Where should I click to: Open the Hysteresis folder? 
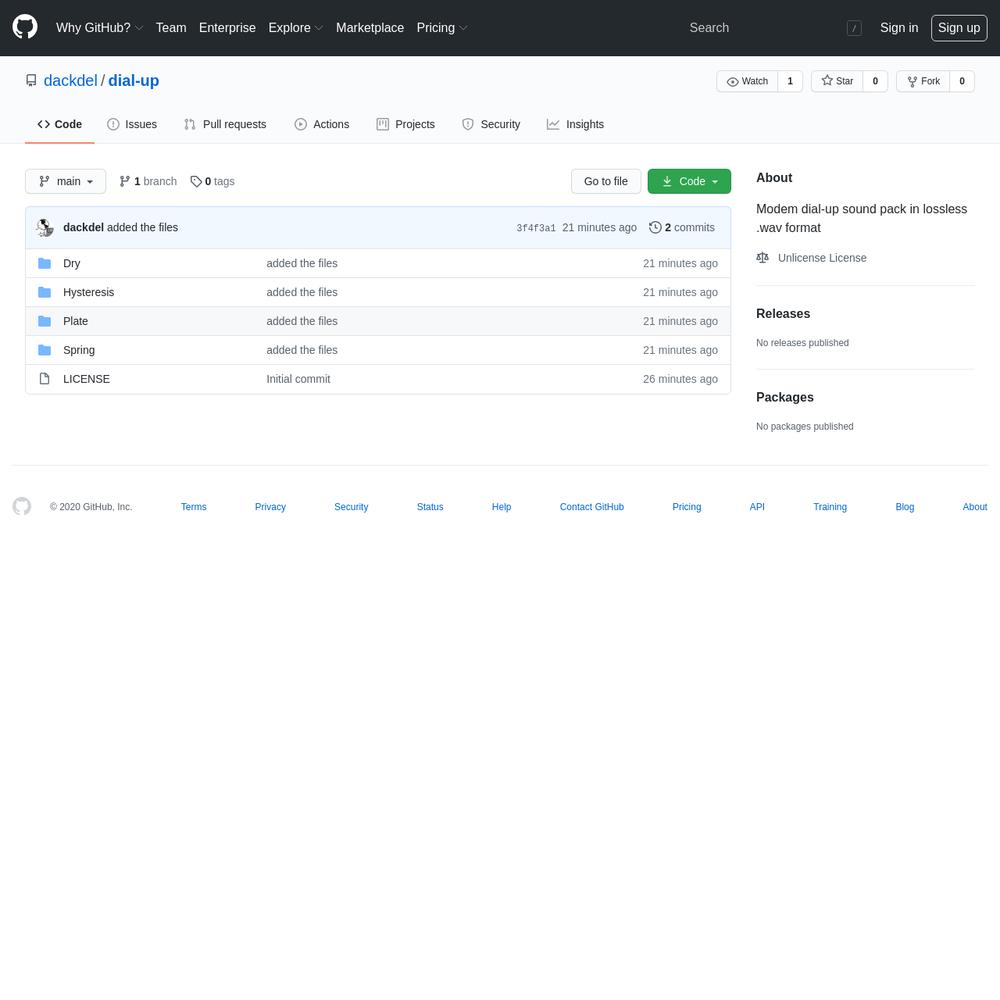pos(89,292)
